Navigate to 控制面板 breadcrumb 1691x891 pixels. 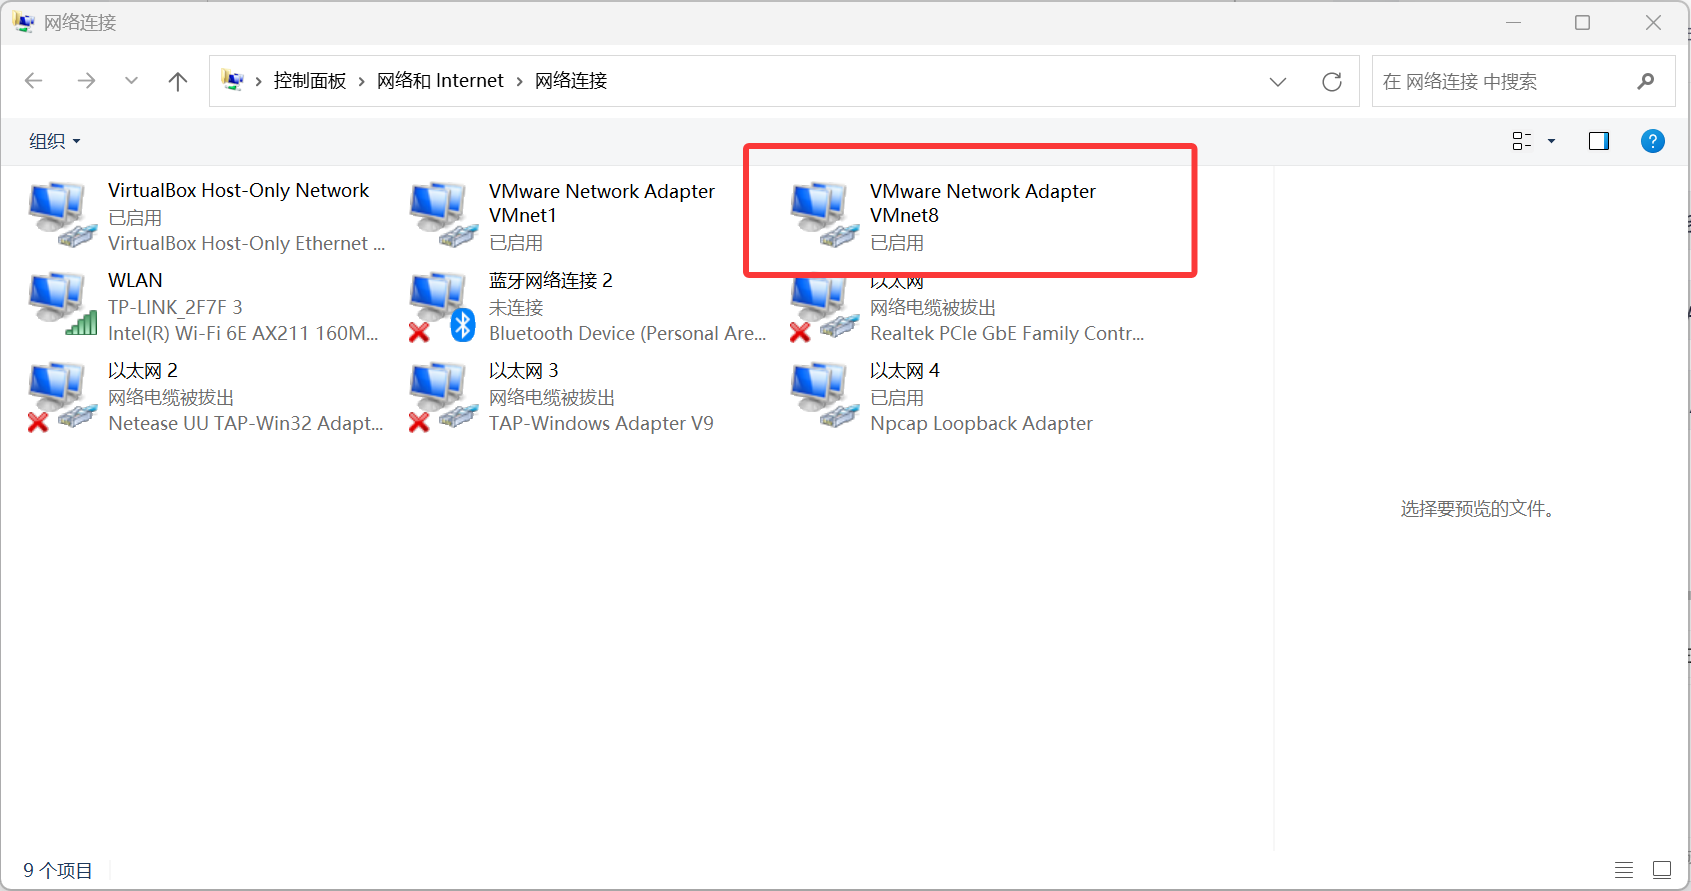pyautogui.click(x=310, y=81)
